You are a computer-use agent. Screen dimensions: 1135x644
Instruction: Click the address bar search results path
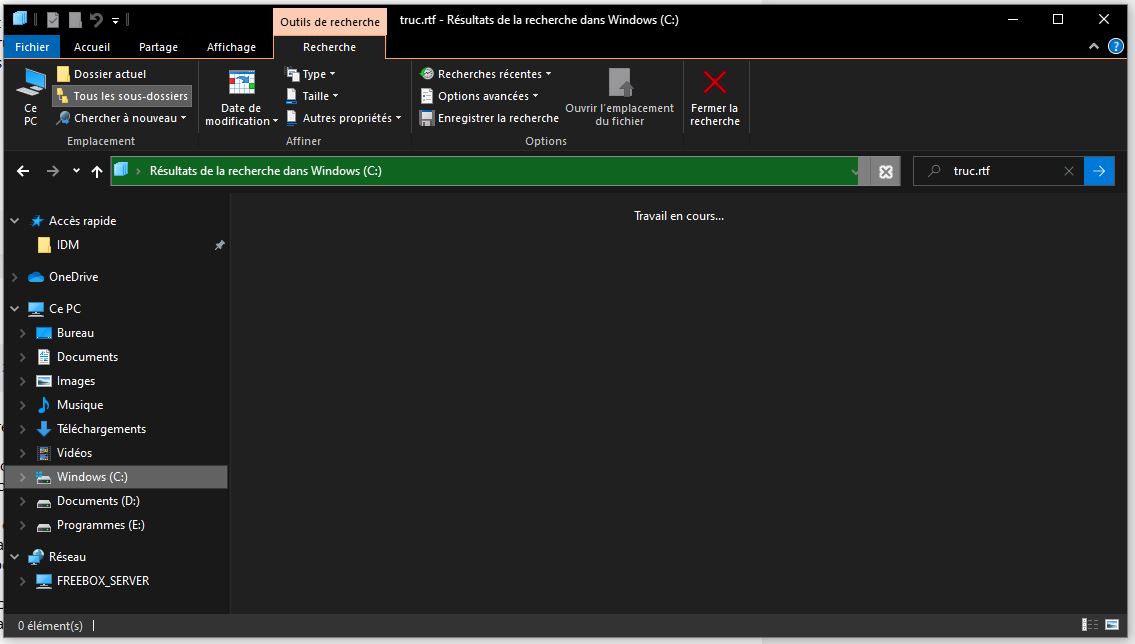(266, 171)
